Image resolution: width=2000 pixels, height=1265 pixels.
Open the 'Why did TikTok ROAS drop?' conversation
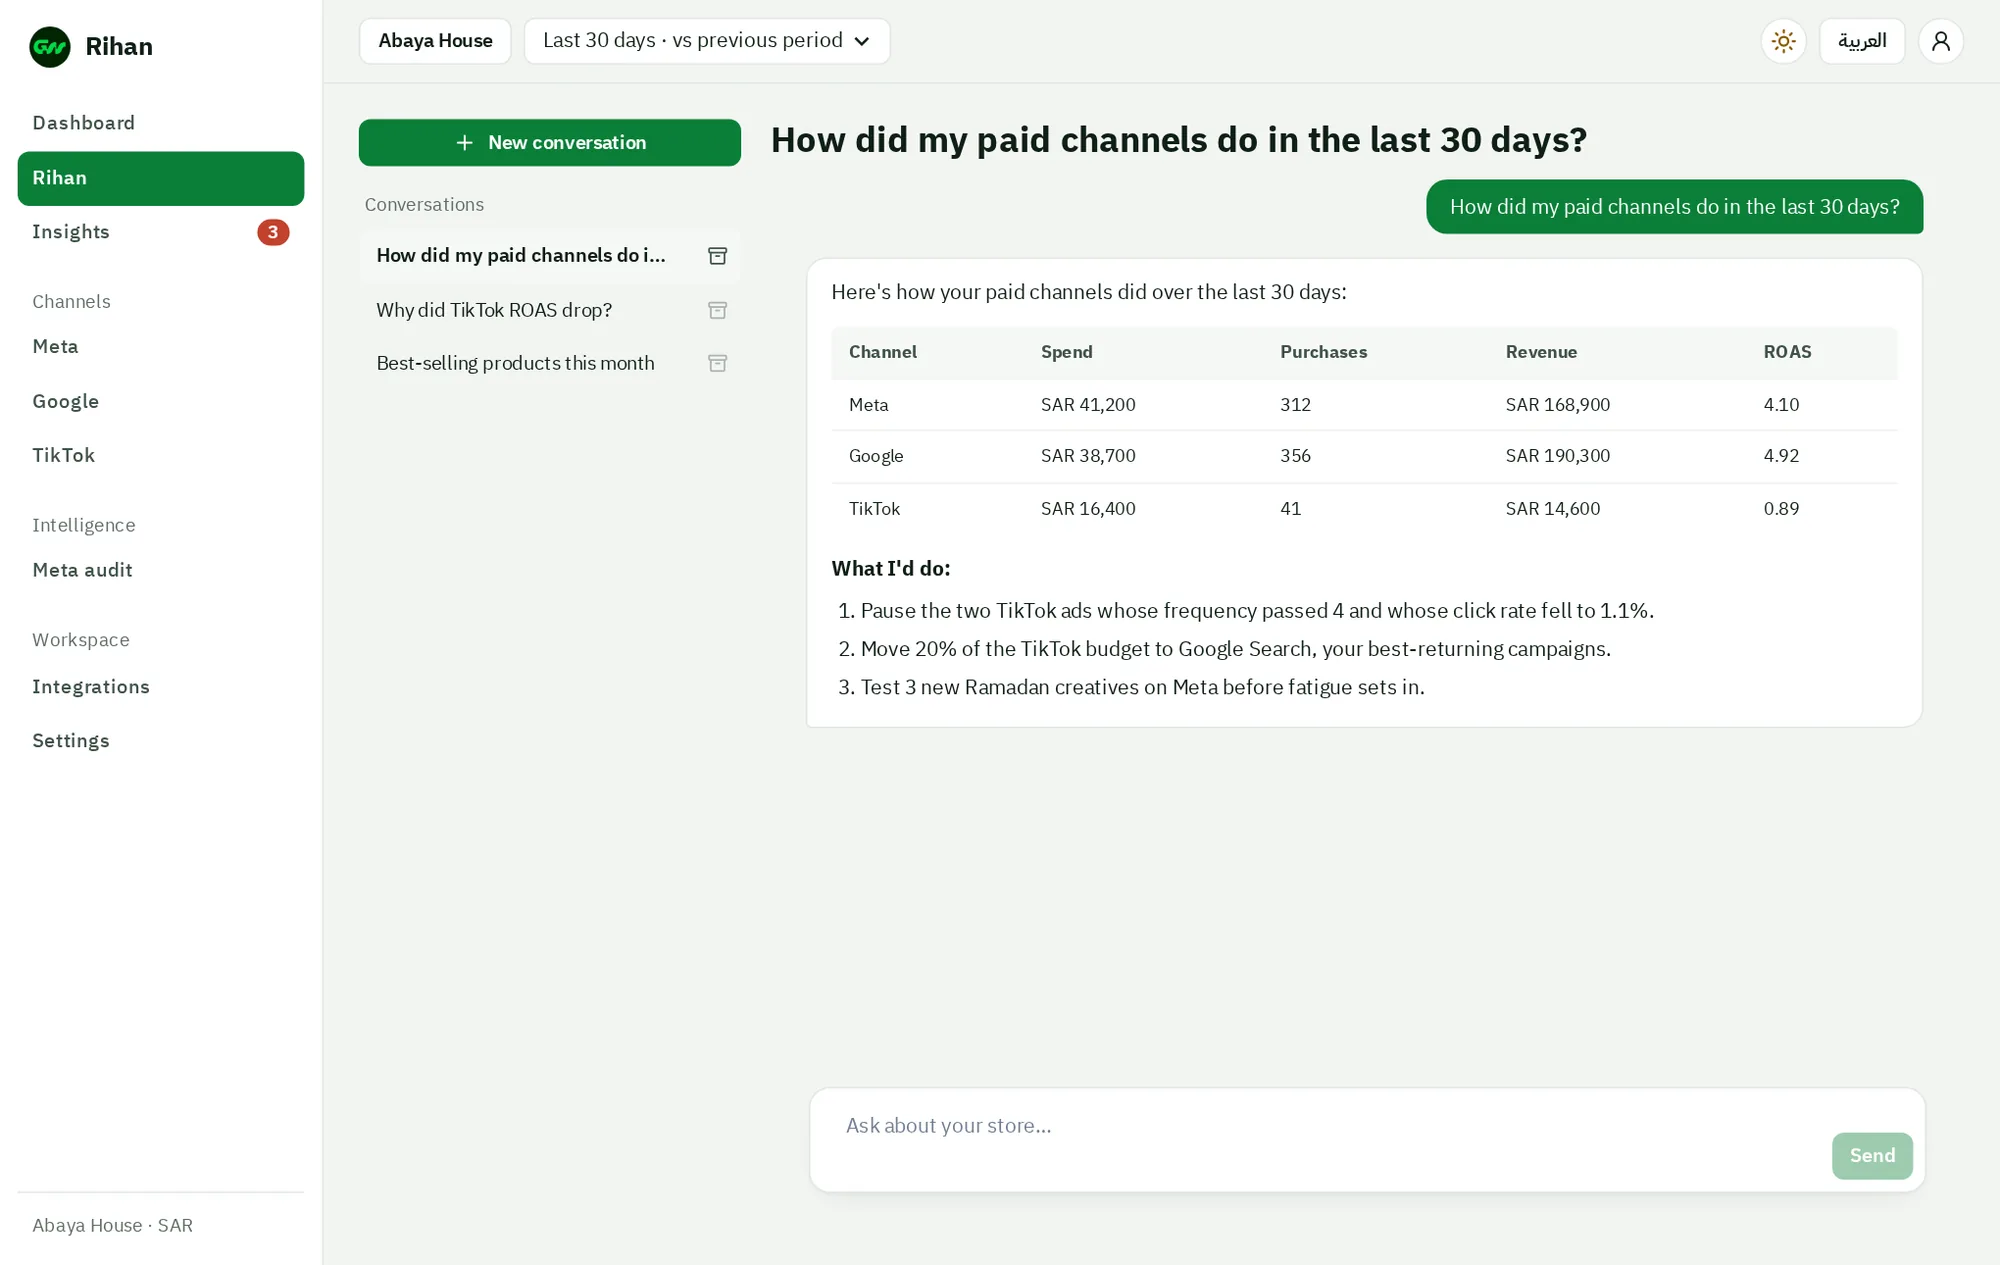pos(494,310)
